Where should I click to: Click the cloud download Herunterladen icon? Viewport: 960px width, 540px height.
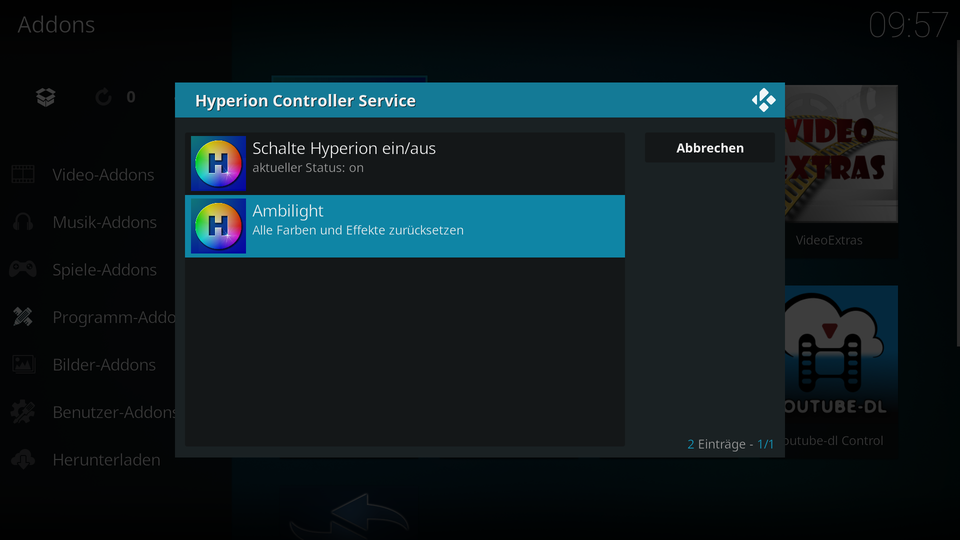pyautogui.click(x=23, y=459)
